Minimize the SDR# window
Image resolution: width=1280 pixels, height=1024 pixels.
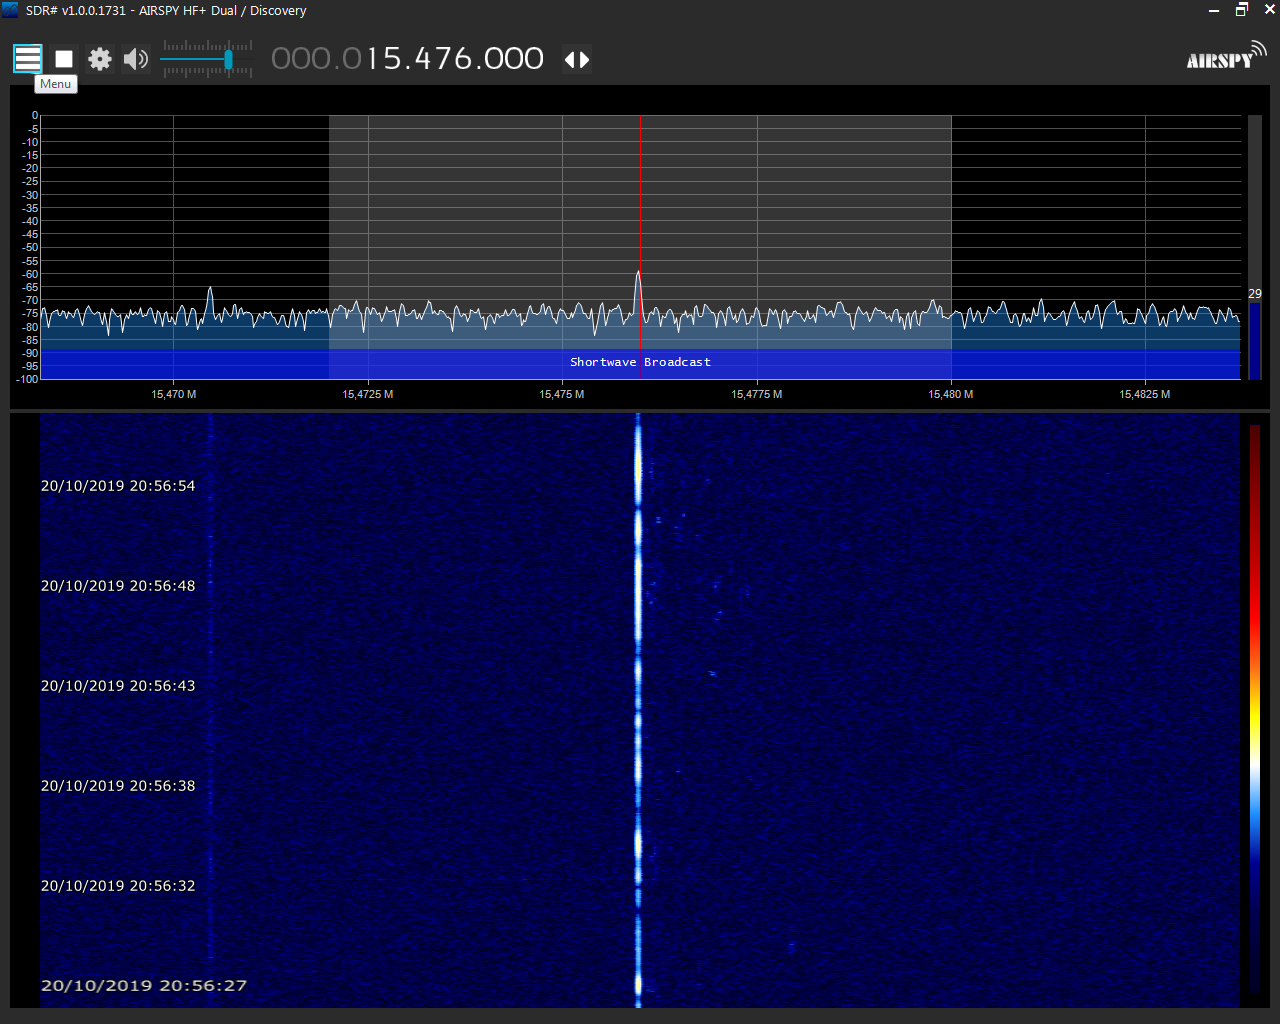[1214, 10]
